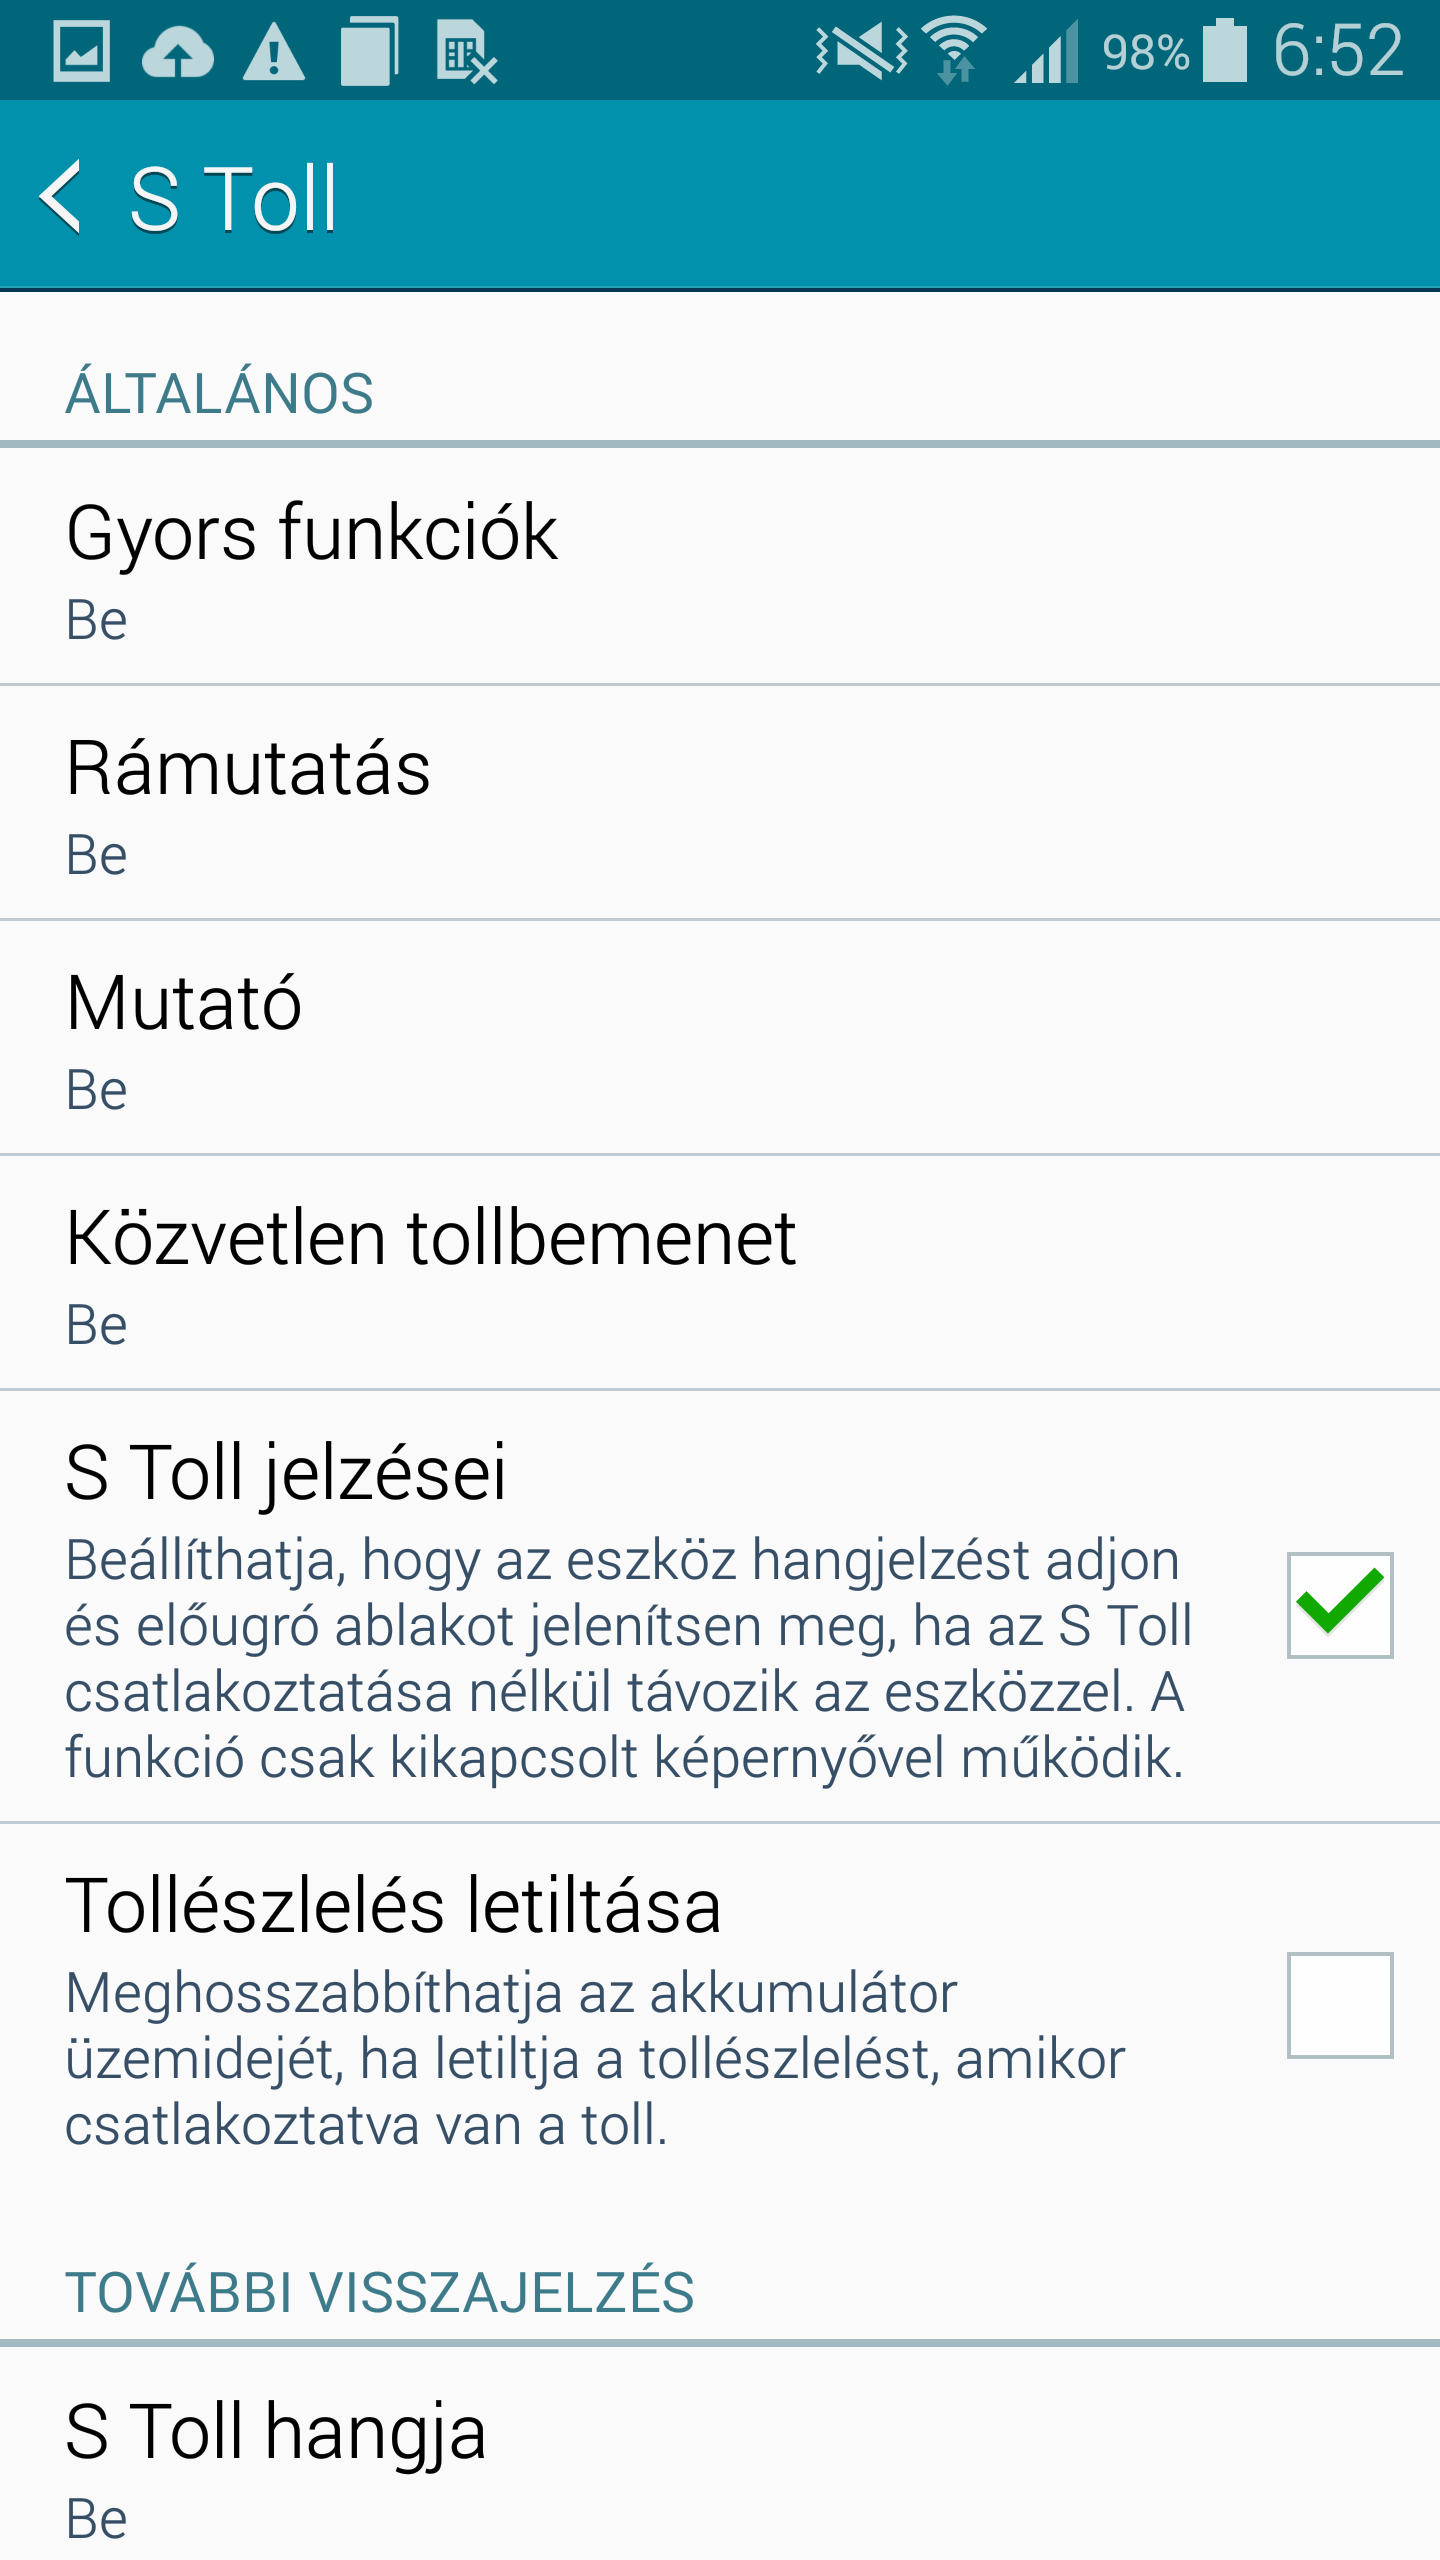The image size is (1440, 2560).
Task: Tap the S Toll header title
Action: point(234,199)
